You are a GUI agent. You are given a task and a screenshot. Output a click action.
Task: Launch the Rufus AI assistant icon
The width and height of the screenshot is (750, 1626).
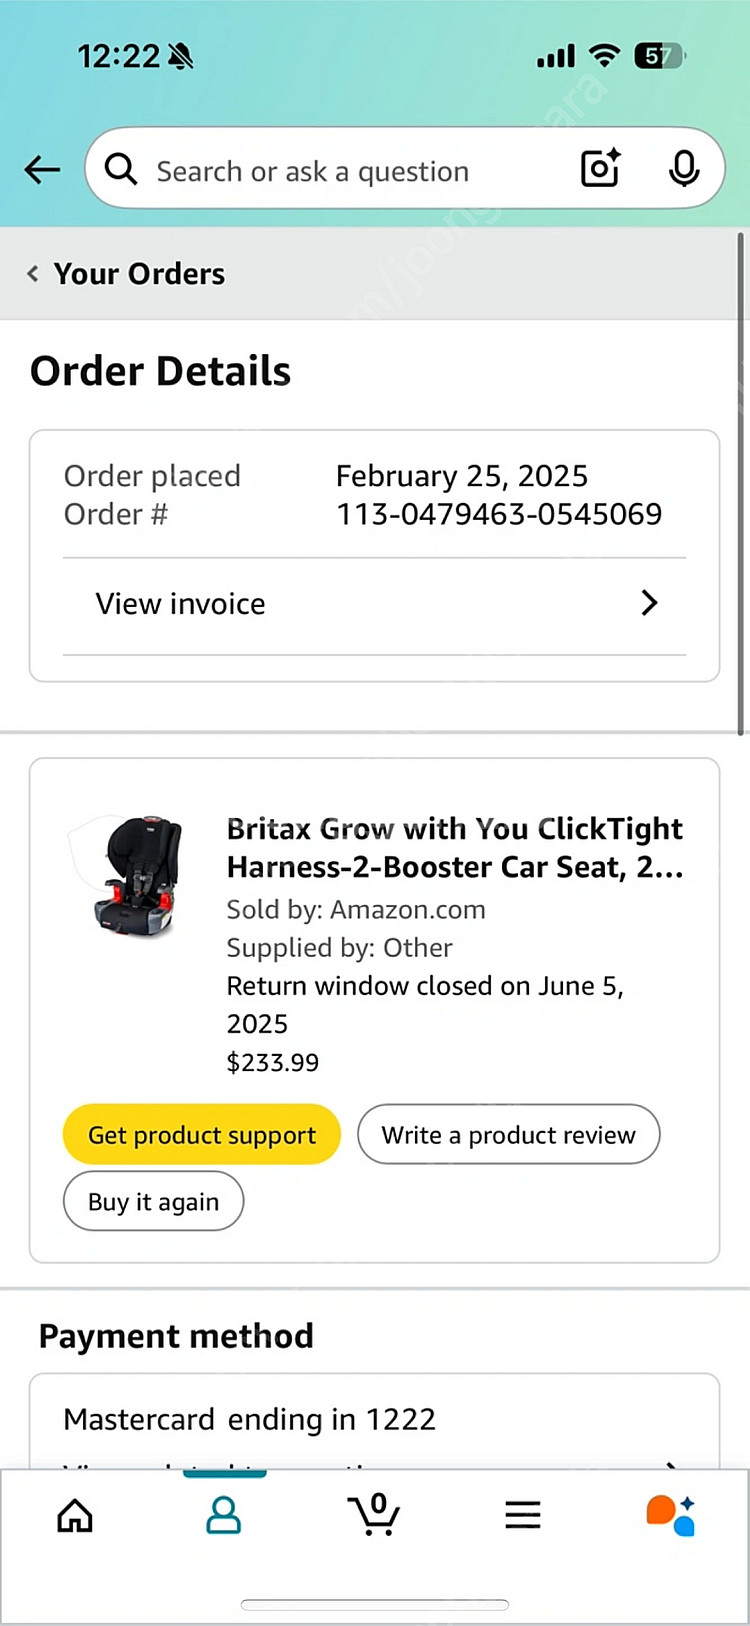(x=671, y=1515)
